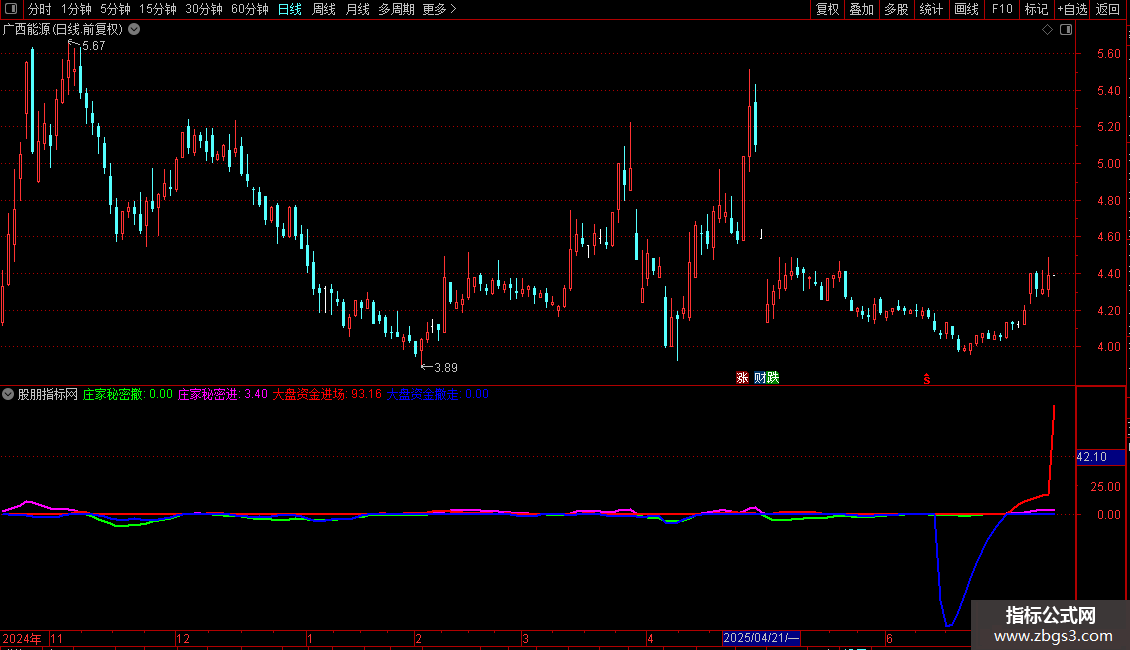1130x650 pixels.
Task: Click the 叠加 overlay button
Action: [861, 9]
